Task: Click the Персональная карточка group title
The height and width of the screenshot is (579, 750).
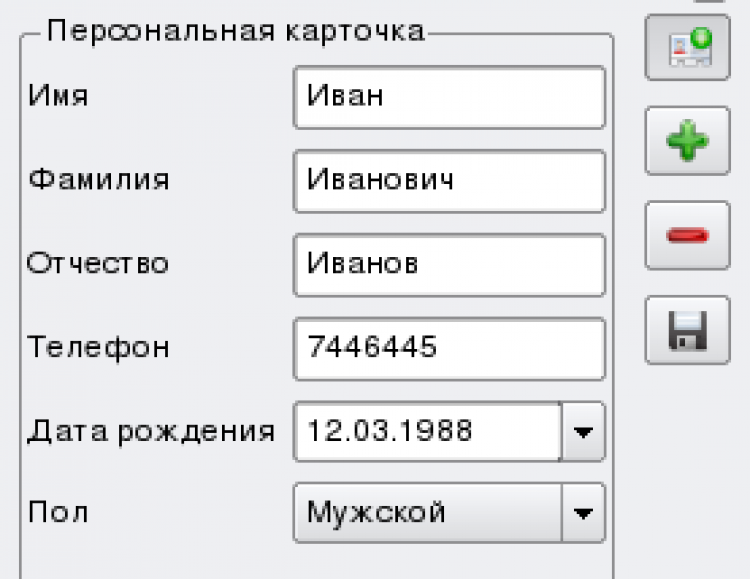Action: 236,31
